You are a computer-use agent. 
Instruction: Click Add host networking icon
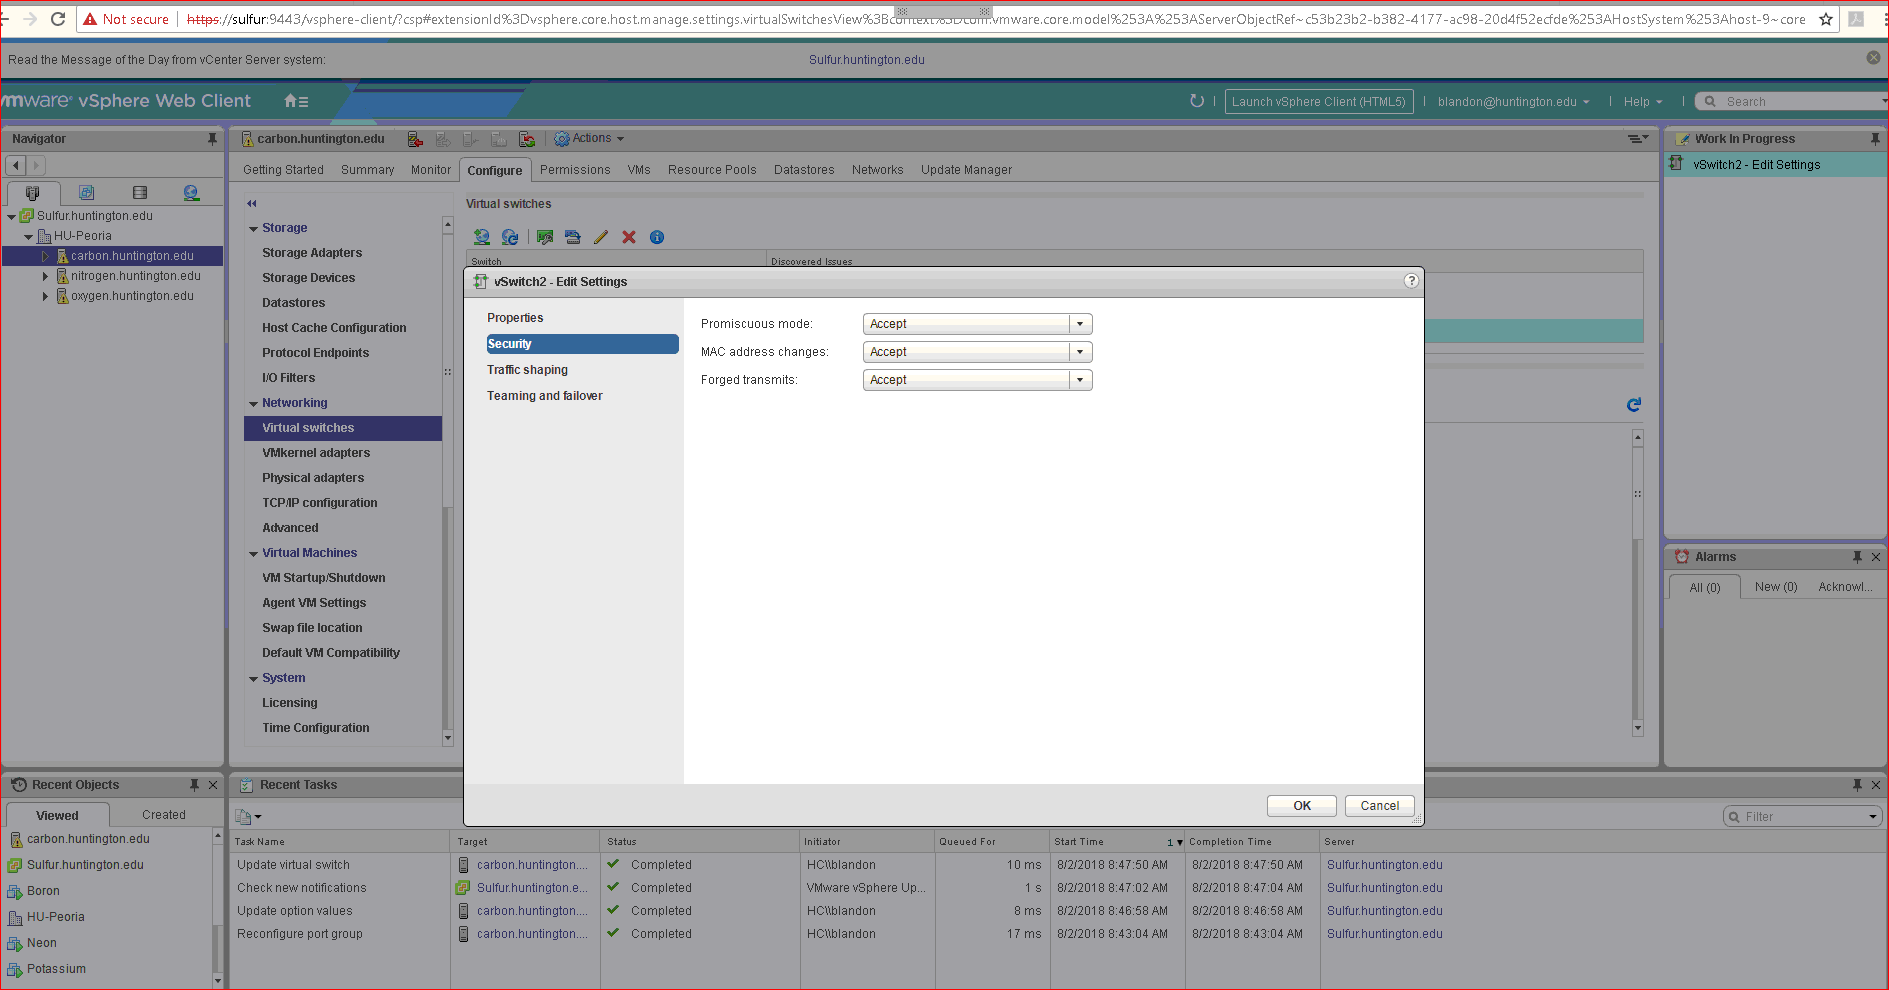tap(482, 237)
